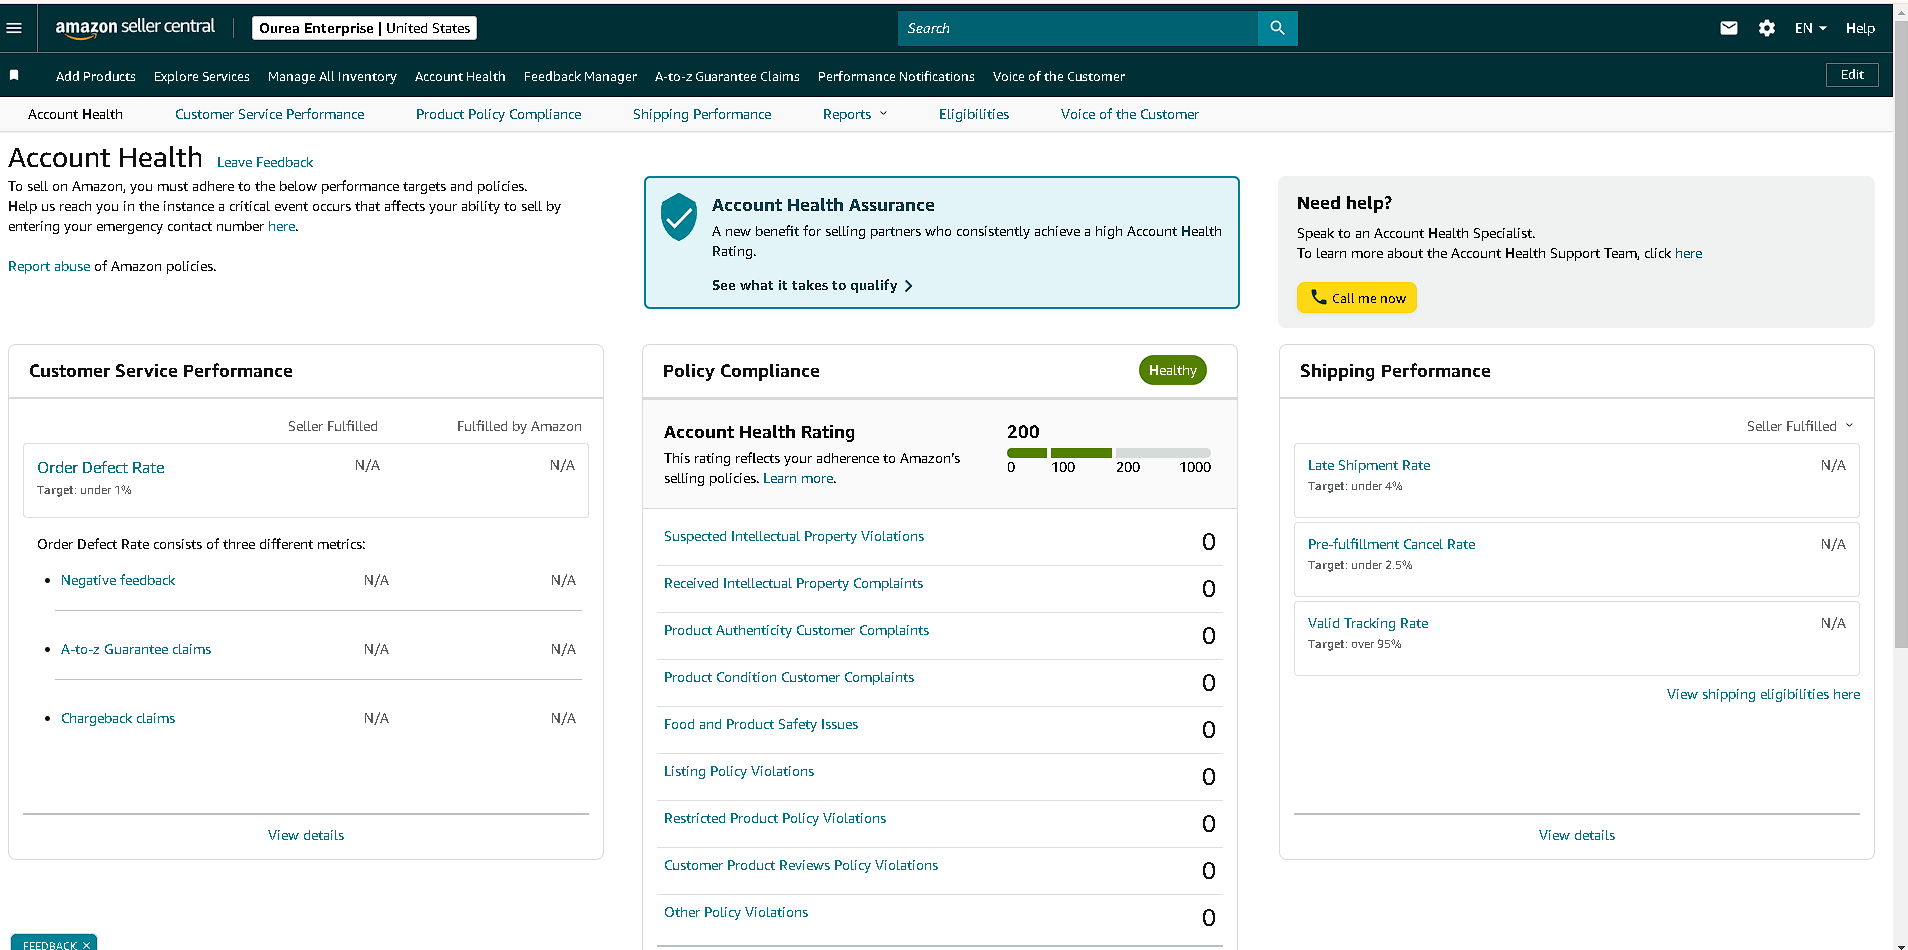This screenshot has width=1908, height=950.
Task: Open the settings gear icon
Action: pyautogui.click(x=1766, y=28)
